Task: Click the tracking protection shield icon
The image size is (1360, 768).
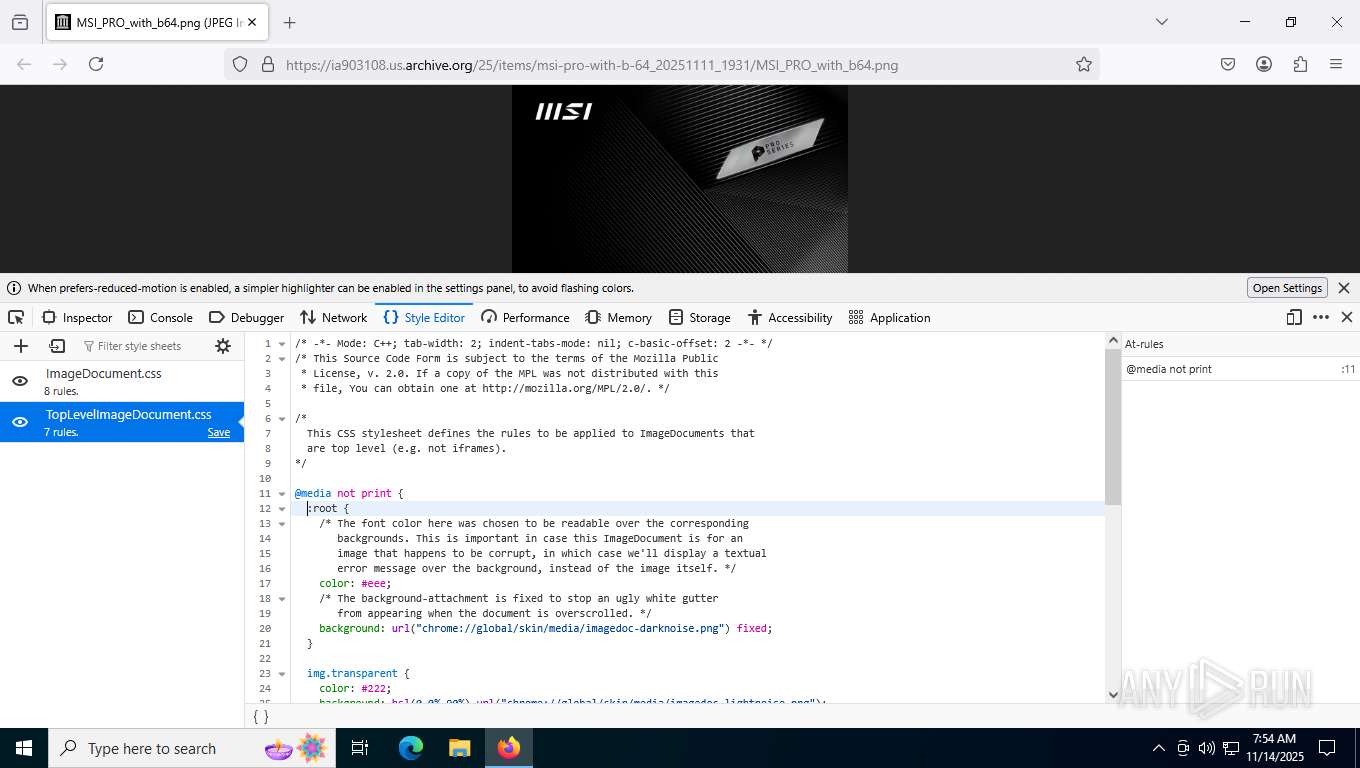Action: pyautogui.click(x=240, y=64)
